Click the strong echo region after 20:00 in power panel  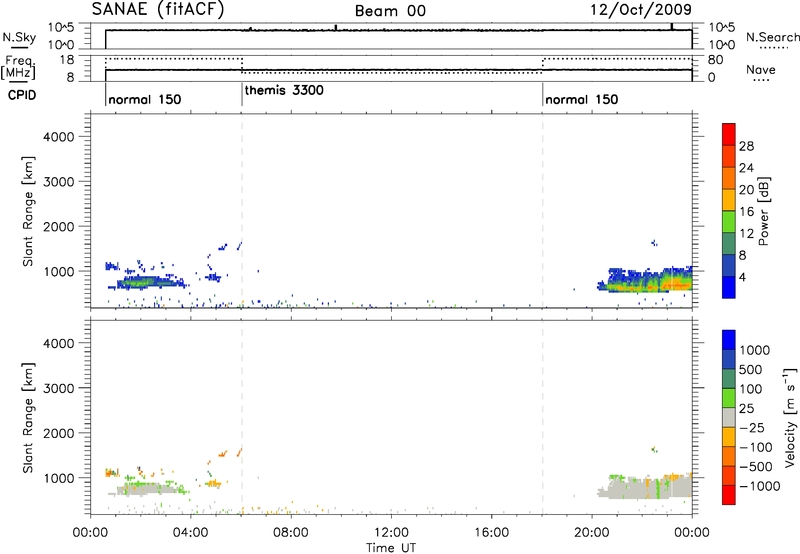click(x=645, y=280)
